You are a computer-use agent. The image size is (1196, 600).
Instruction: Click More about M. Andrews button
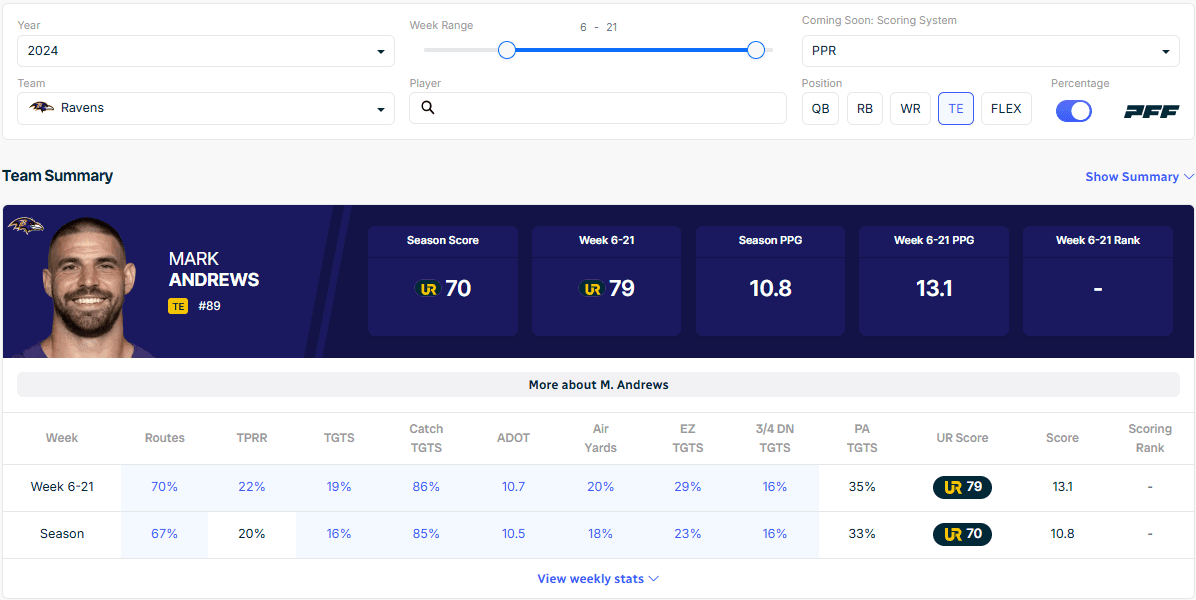[598, 384]
